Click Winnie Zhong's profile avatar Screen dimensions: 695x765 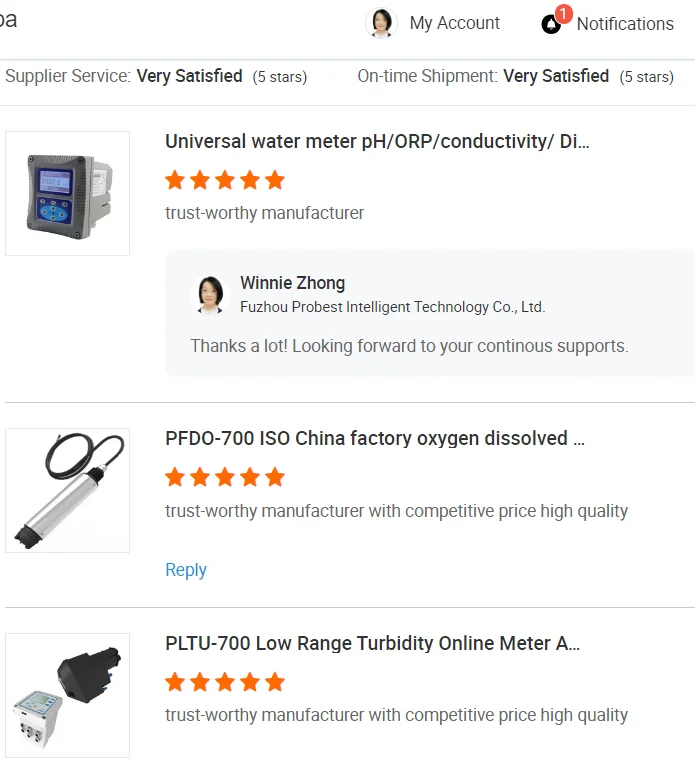coord(210,295)
